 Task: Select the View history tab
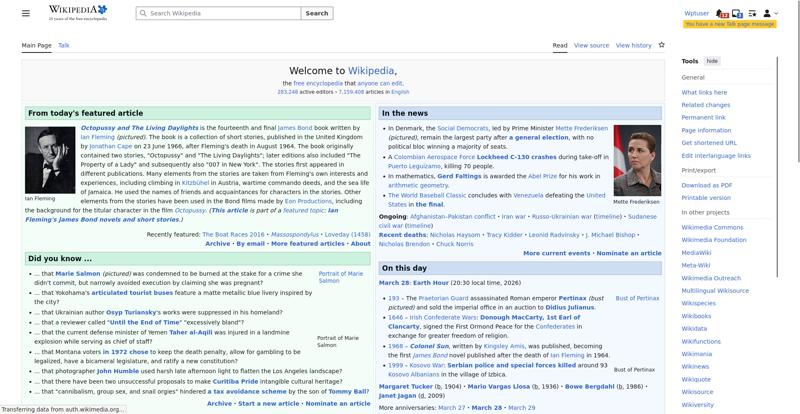(633, 45)
